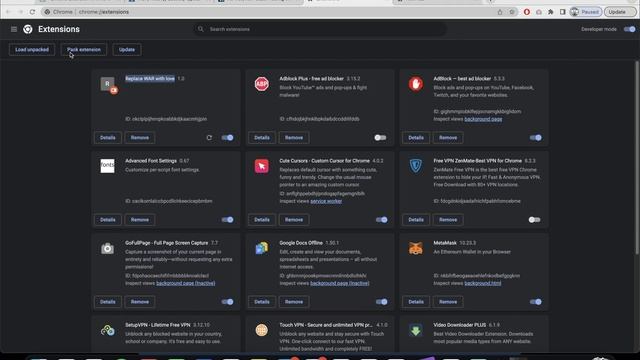This screenshot has height=360, width=640.
Task: Click the share icon in address bar
Action: click(500, 12)
